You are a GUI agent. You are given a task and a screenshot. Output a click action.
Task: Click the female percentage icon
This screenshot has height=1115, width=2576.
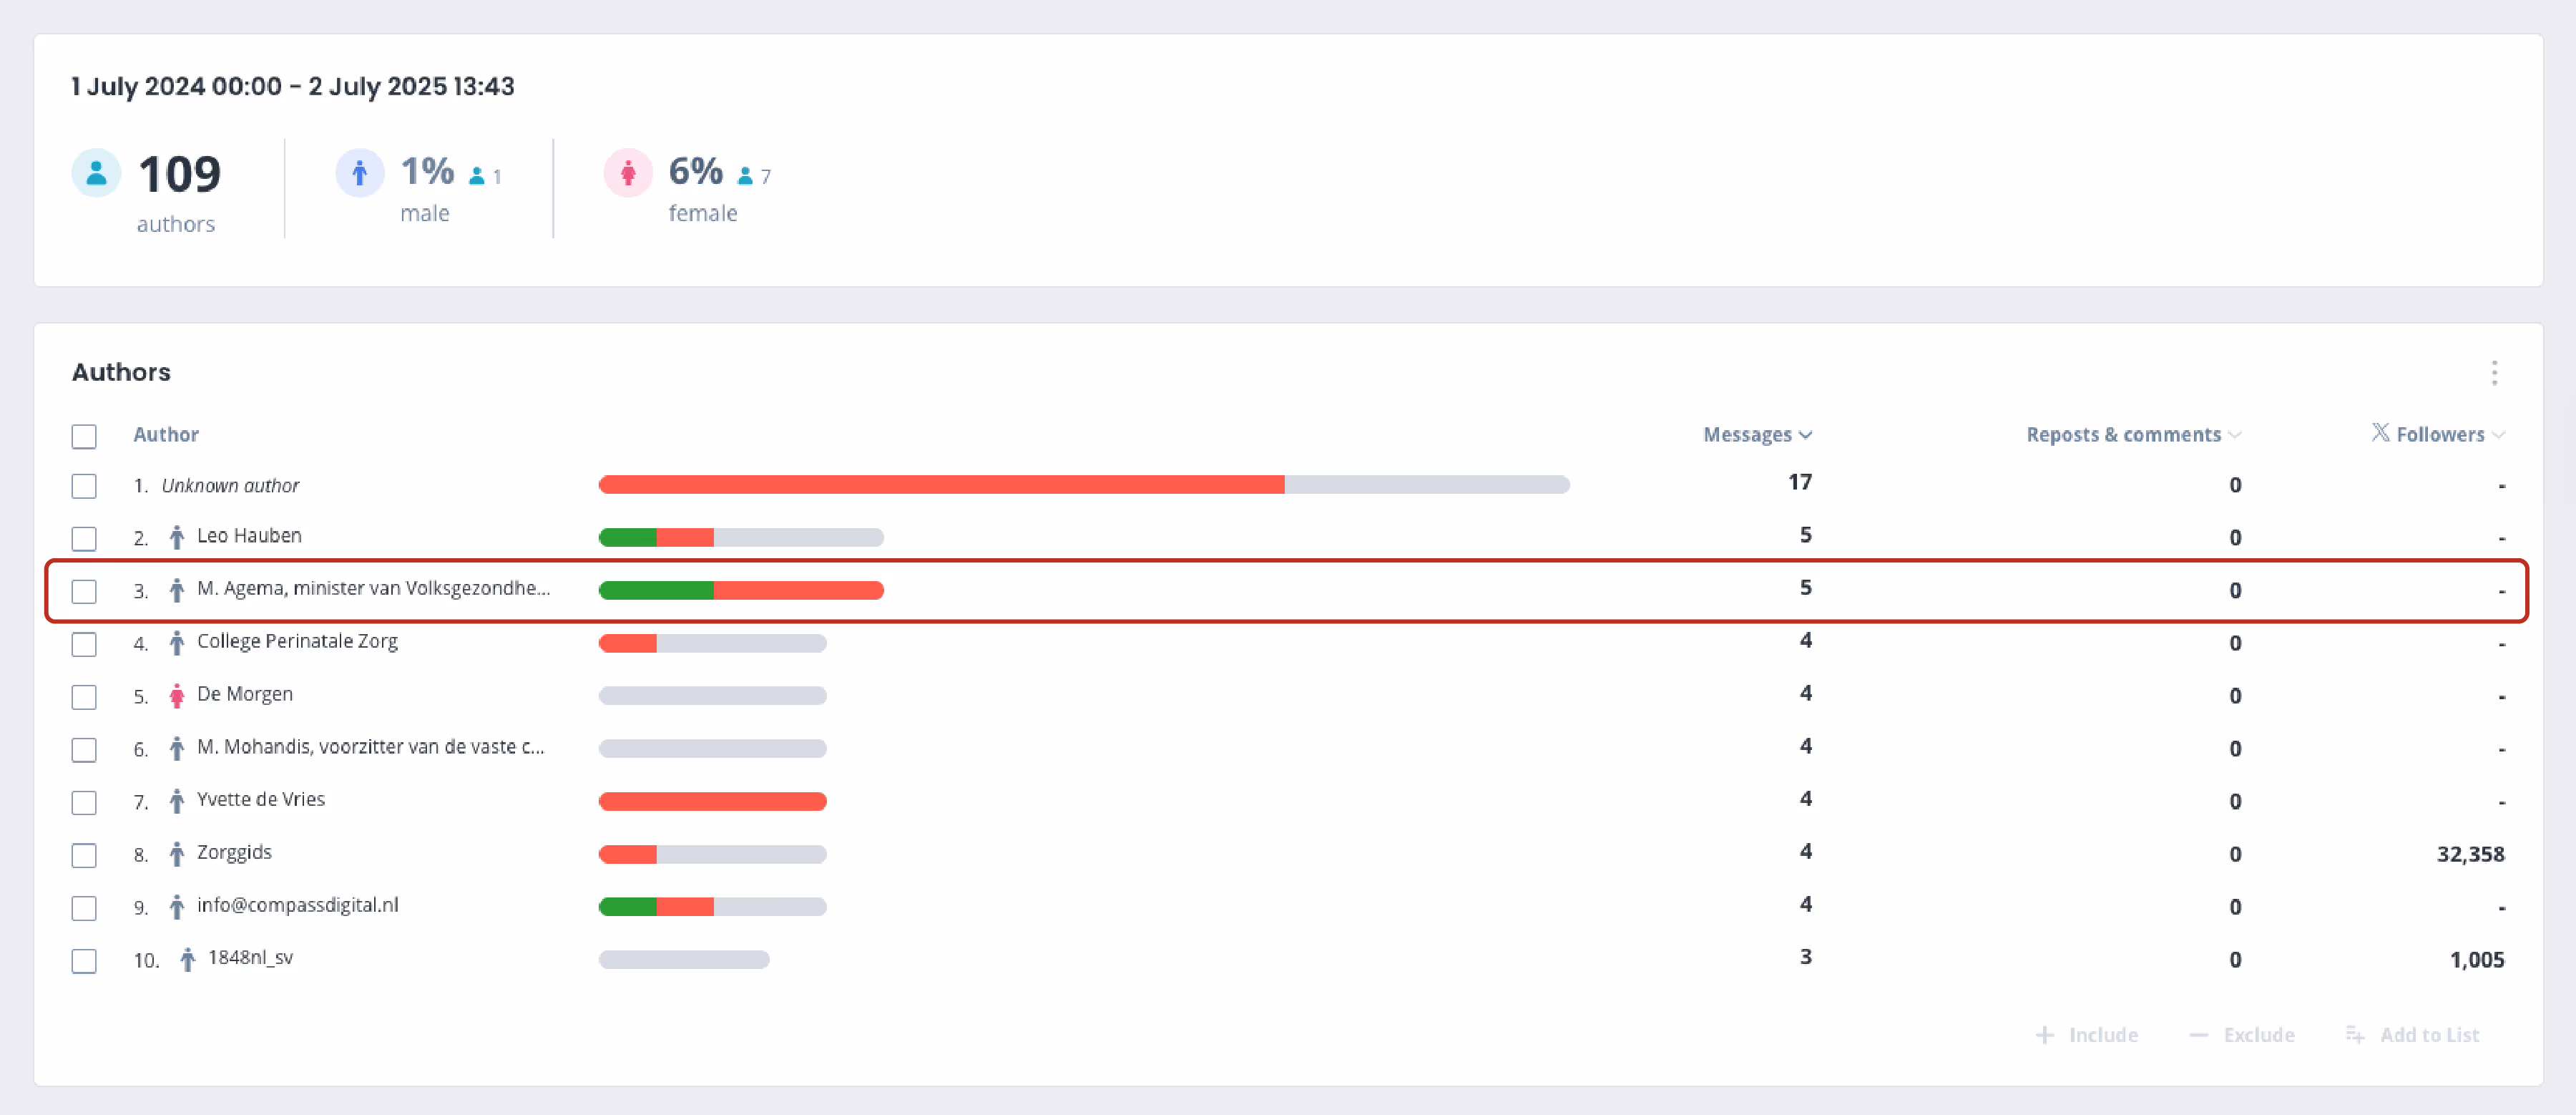point(628,174)
